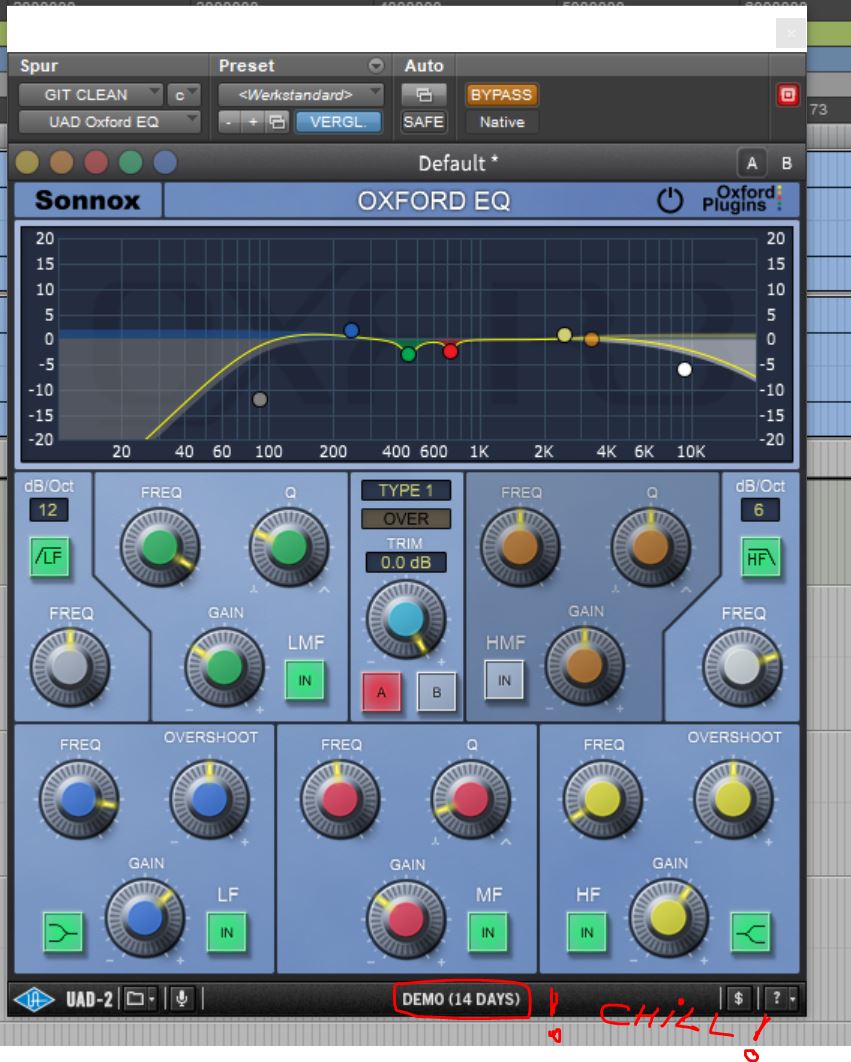Open the UAD Oxford EQ plugin selector
851x1062 pixels.
[x=109, y=122]
